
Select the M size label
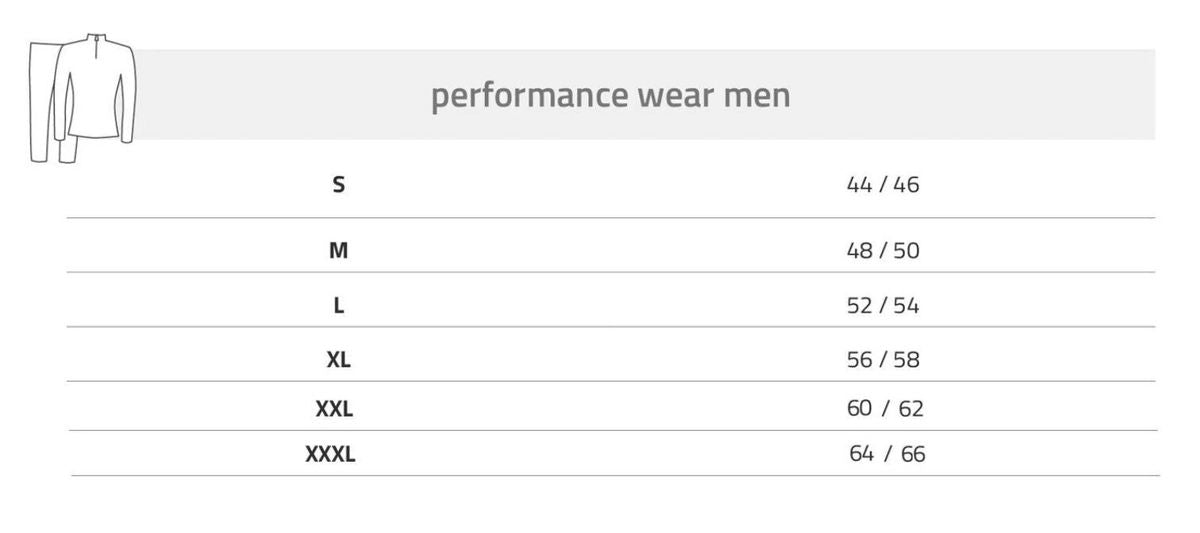click(x=339, y=250)
